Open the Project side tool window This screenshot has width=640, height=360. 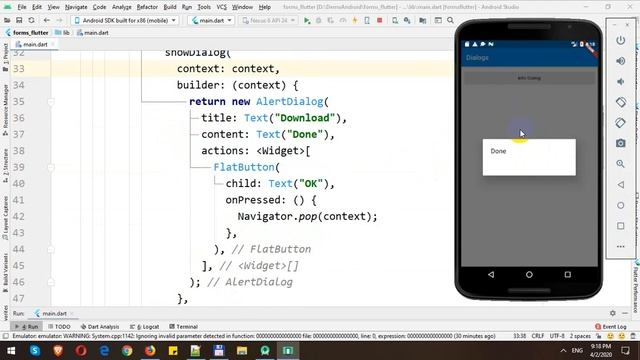pos(5,57)
